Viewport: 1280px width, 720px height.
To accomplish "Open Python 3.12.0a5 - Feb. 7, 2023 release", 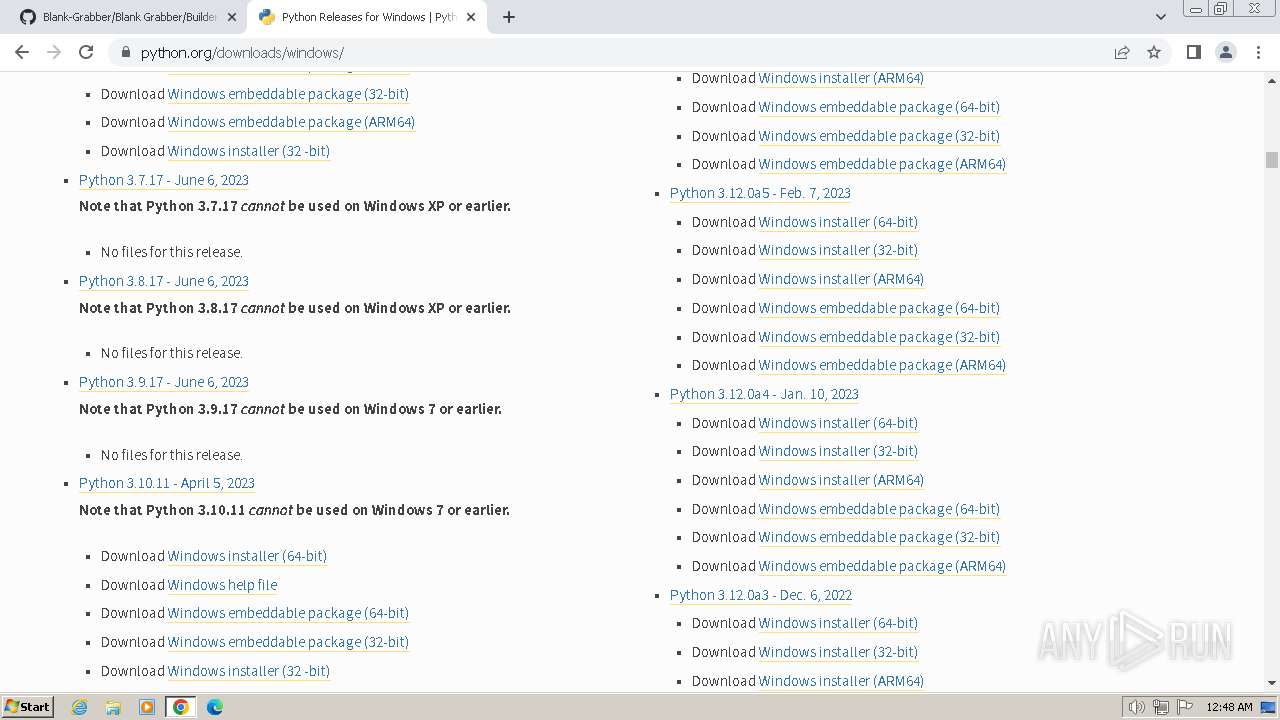I will [760, 193].
